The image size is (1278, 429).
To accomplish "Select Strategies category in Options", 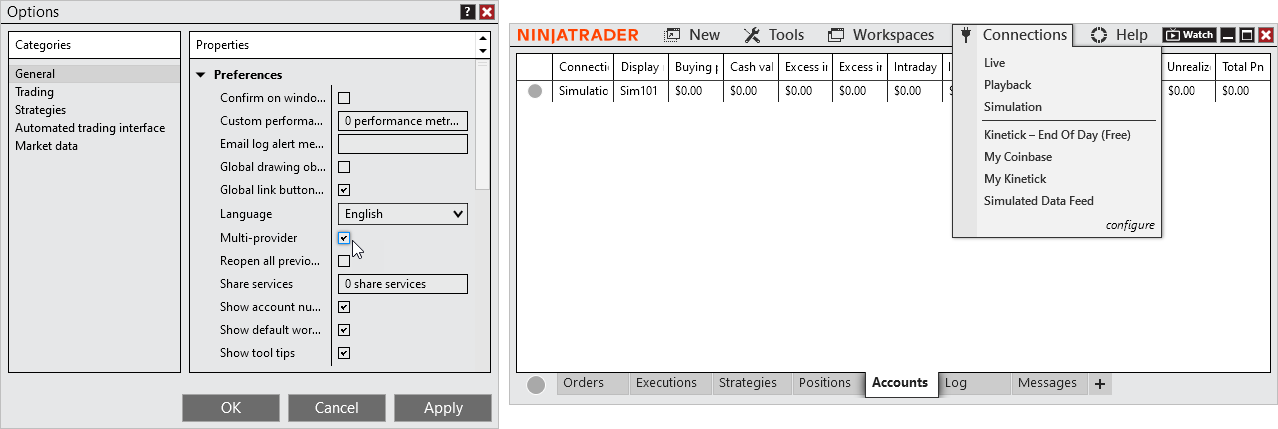I will click(95, 110).
